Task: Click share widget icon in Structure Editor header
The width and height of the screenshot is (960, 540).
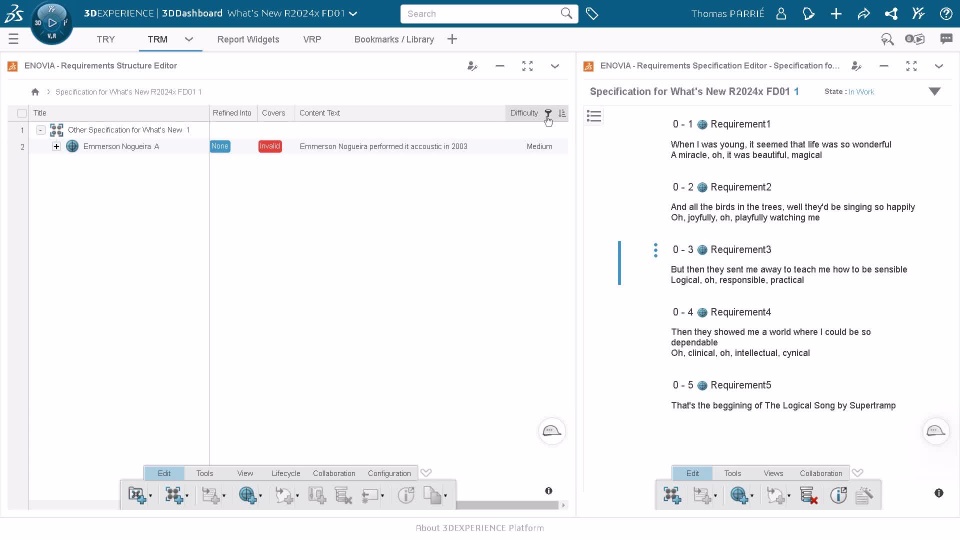Action: pos(472,66)
